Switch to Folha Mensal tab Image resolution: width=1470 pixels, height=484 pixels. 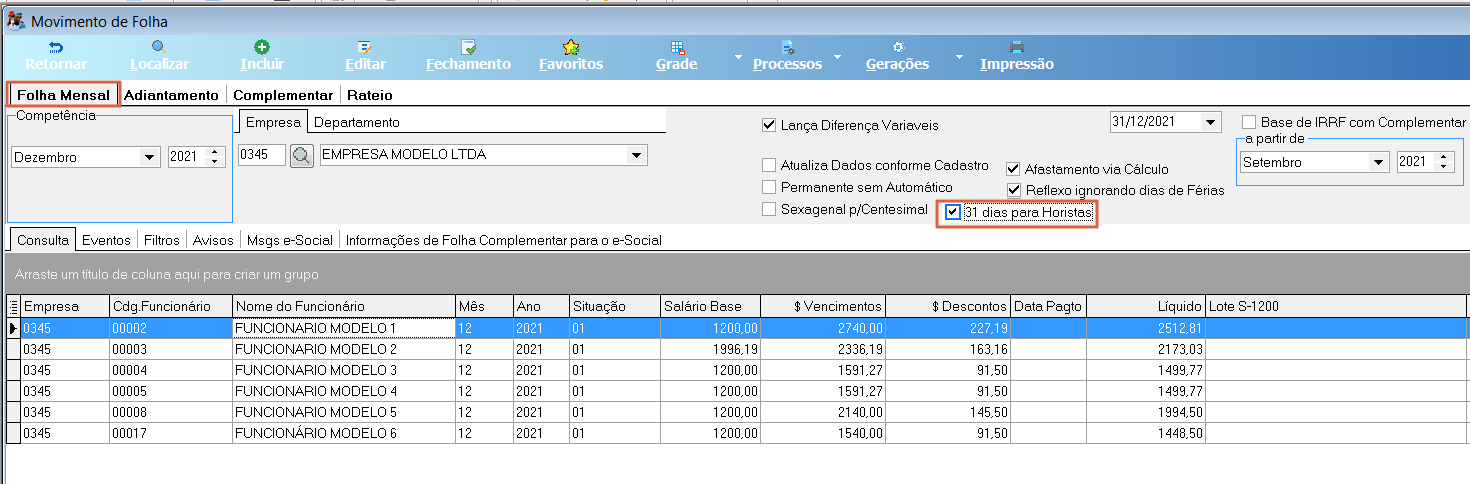tap(63, 95)
